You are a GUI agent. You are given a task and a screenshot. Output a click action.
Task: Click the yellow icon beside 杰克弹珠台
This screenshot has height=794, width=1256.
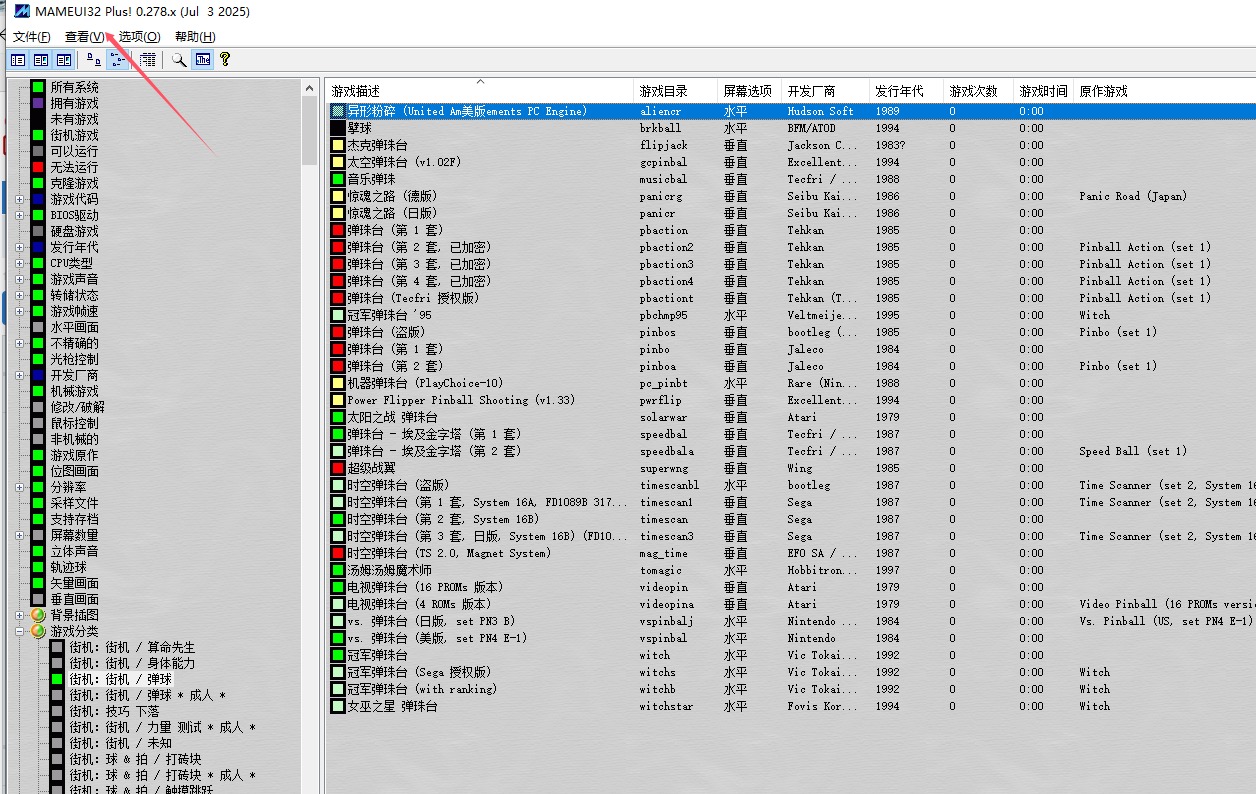click(338, 145)
